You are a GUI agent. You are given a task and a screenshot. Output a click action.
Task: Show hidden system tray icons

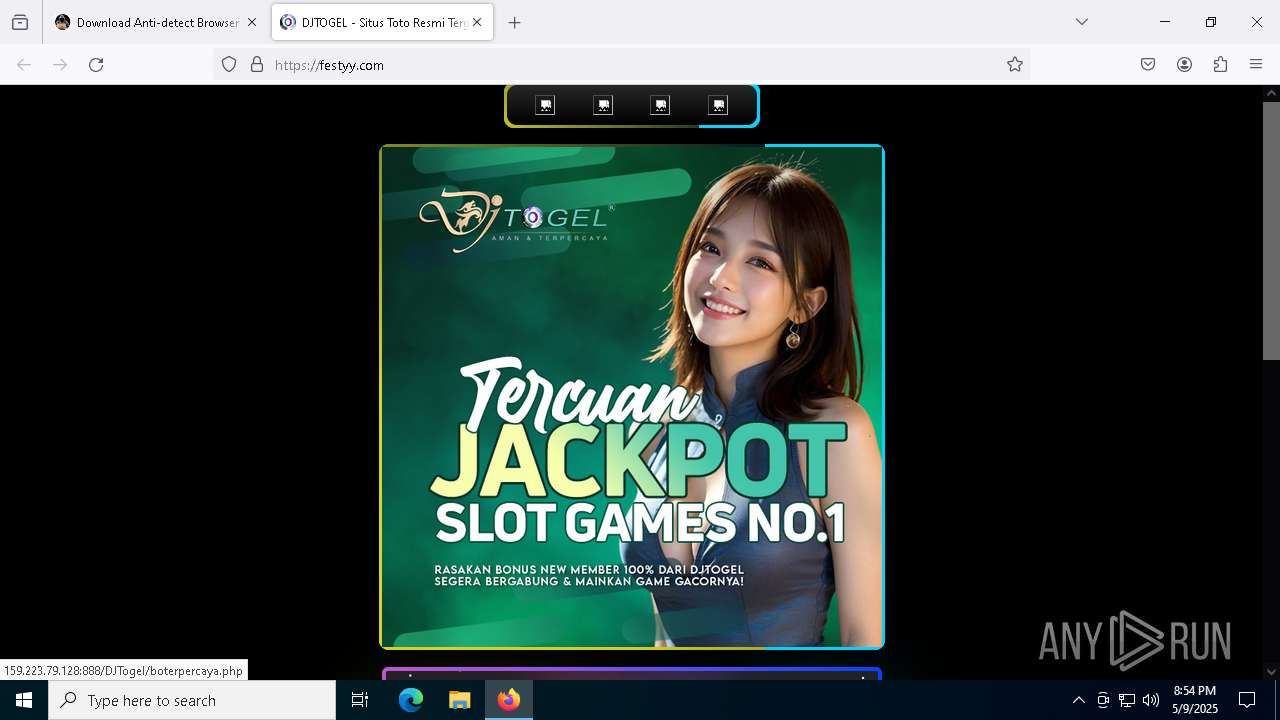click(1078, 700)
